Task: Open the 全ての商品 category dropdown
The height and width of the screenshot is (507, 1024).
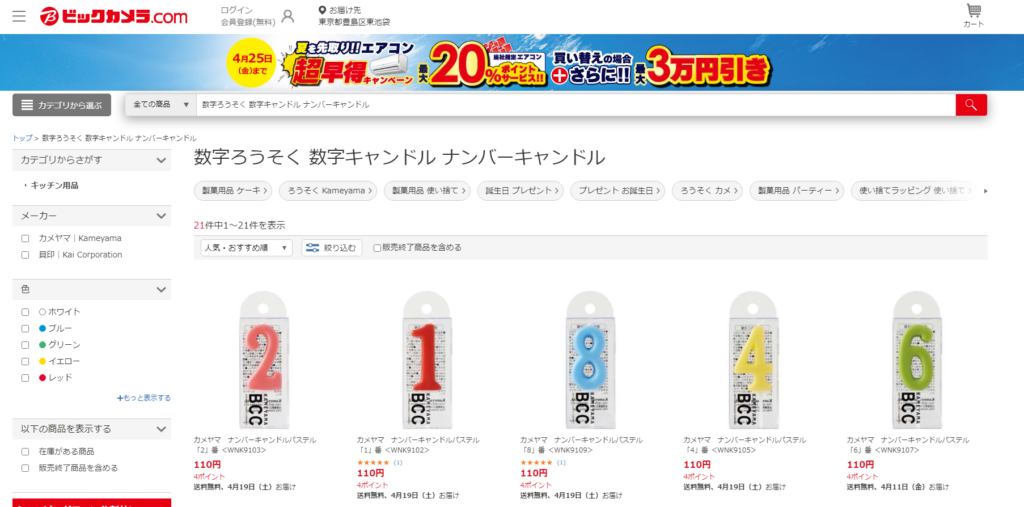Action: point(161,105)
